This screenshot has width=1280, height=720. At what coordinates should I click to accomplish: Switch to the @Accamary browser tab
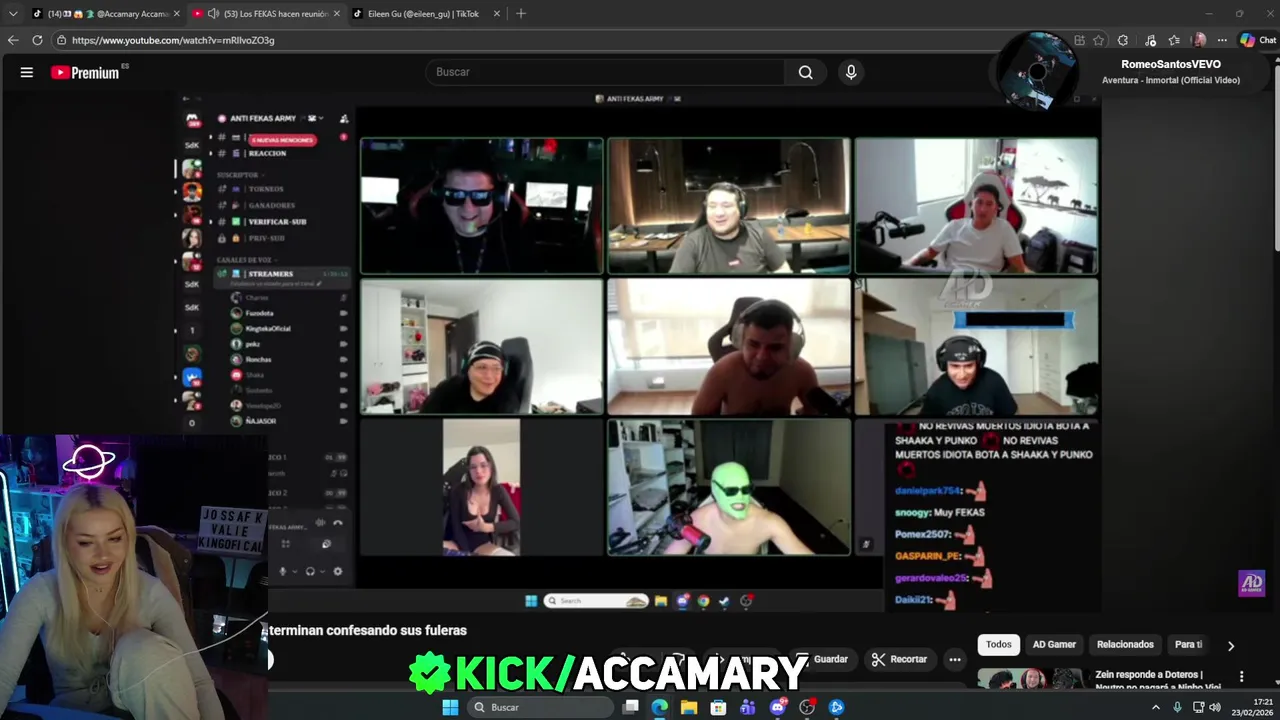pos(105,13)
